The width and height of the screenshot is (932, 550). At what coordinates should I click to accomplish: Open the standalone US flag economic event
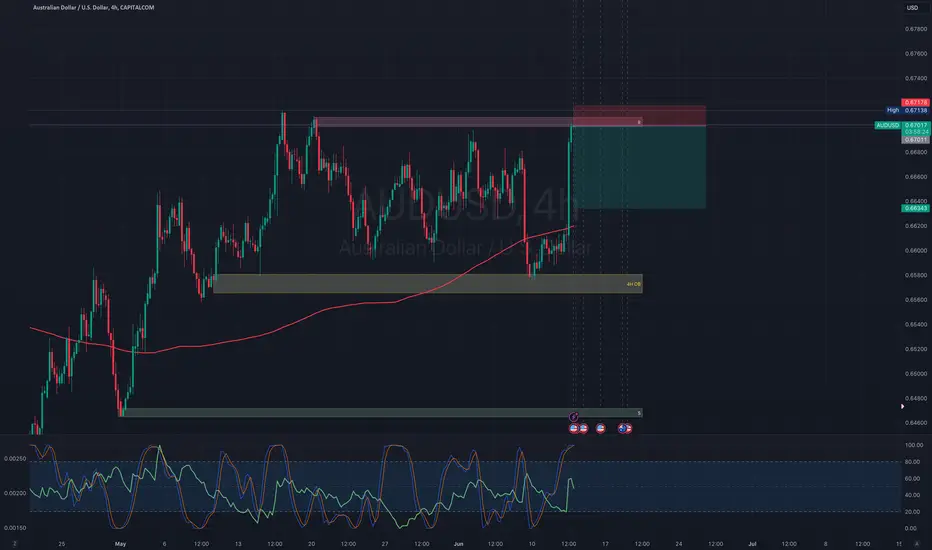tap(600, 428)
